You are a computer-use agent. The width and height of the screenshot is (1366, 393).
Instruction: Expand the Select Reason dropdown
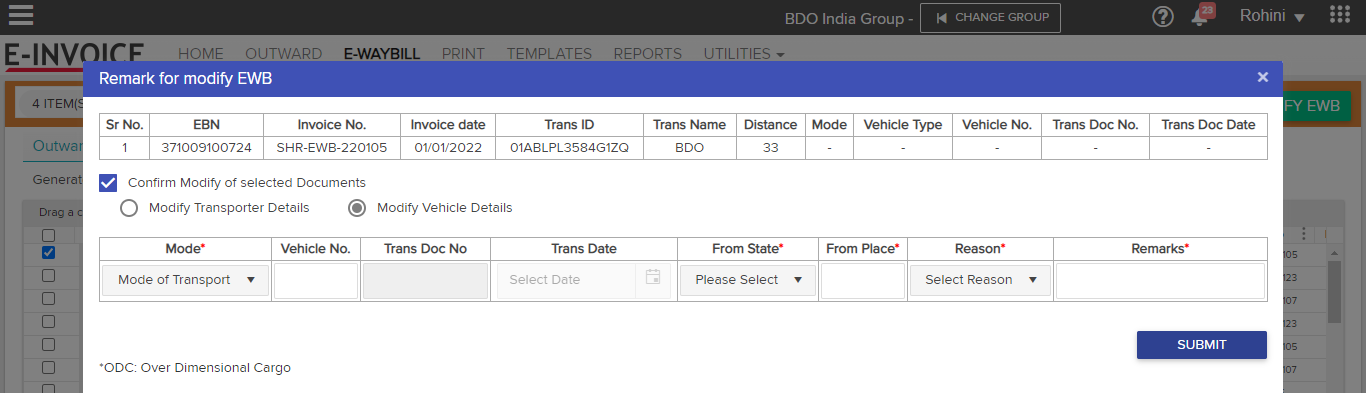tap(980, 280)
